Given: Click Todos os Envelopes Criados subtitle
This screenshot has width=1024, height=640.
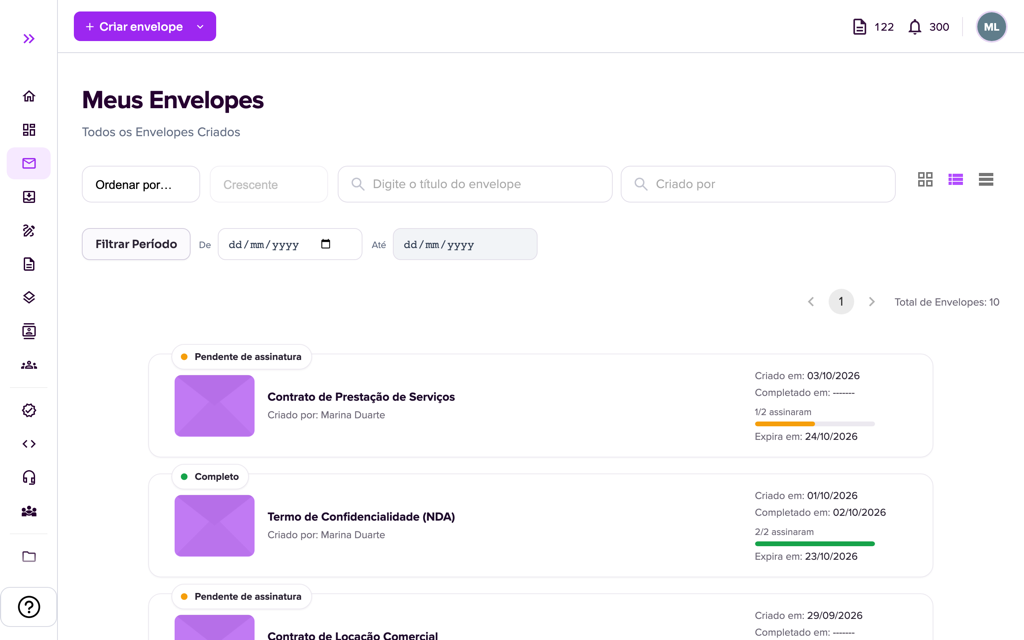Looking at the screenshot, I should [x=161, y=132].
